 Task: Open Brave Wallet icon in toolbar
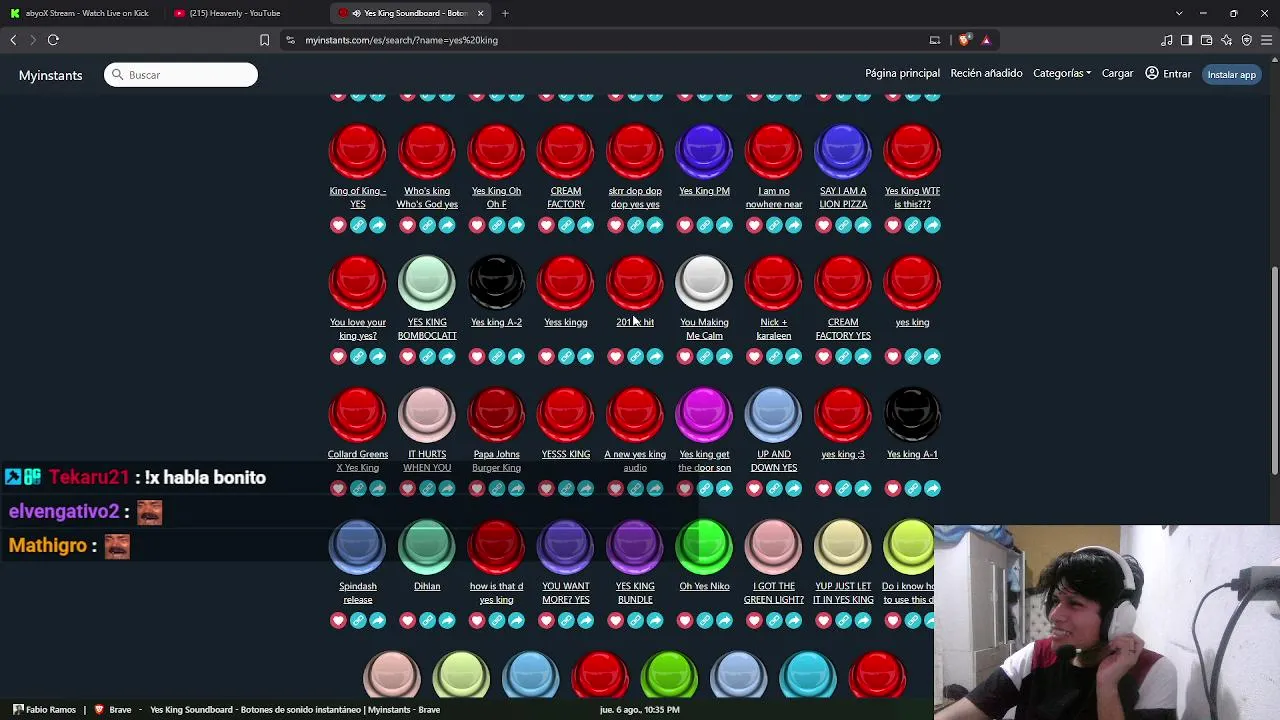(1206, 40)
